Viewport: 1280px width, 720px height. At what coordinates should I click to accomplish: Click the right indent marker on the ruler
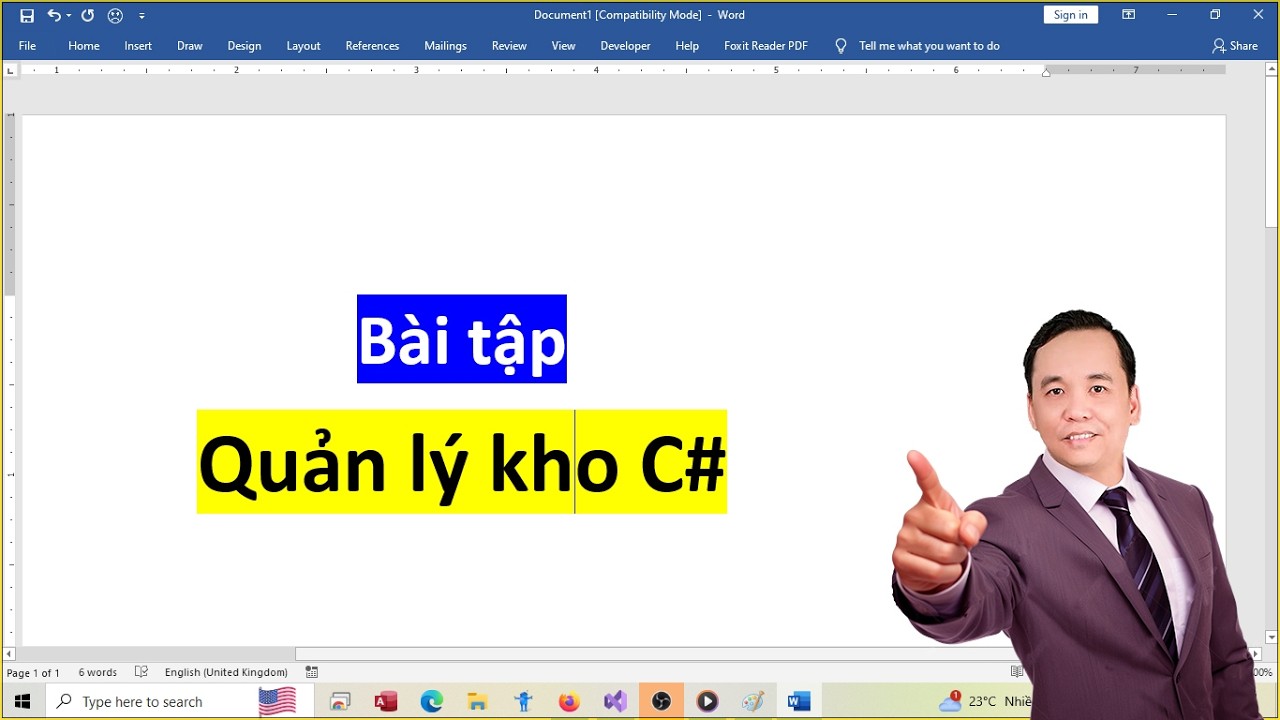pyautogui.click(x=1046, y=72)
